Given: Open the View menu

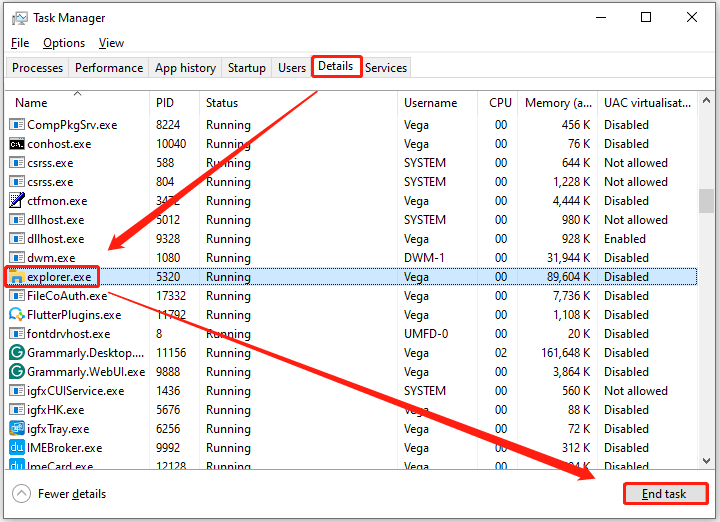Looking at the screenshot, I should 111,43.
